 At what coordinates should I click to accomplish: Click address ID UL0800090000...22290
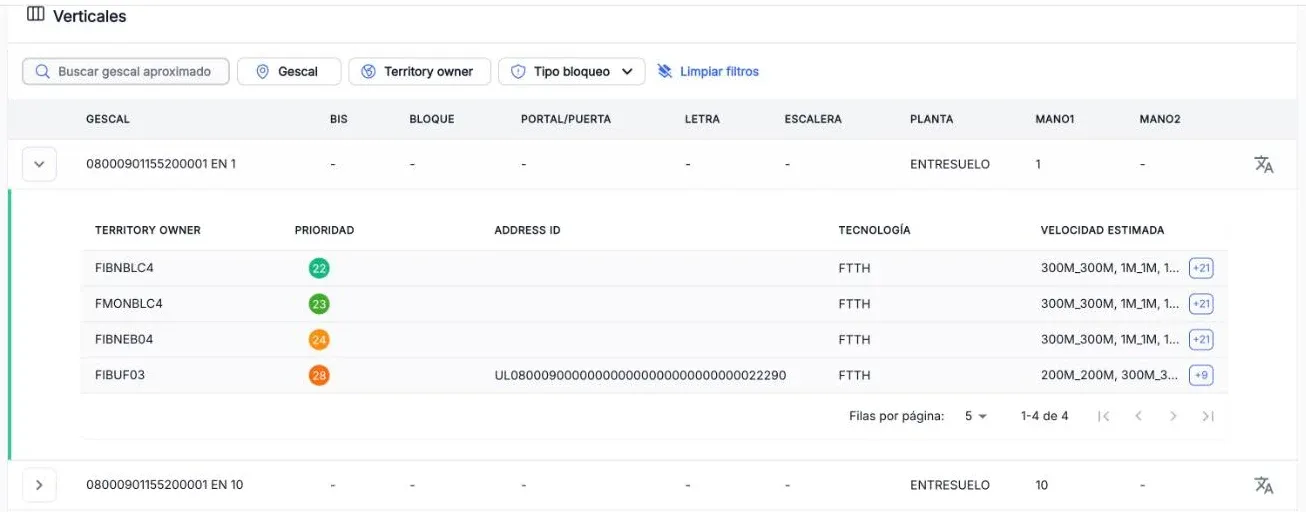click(x=640, y=376)
